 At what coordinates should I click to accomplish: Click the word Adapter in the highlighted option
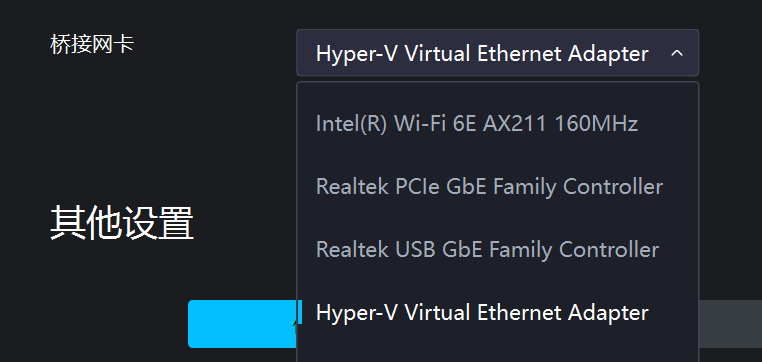pyautogui.click(x=608, y=313)
